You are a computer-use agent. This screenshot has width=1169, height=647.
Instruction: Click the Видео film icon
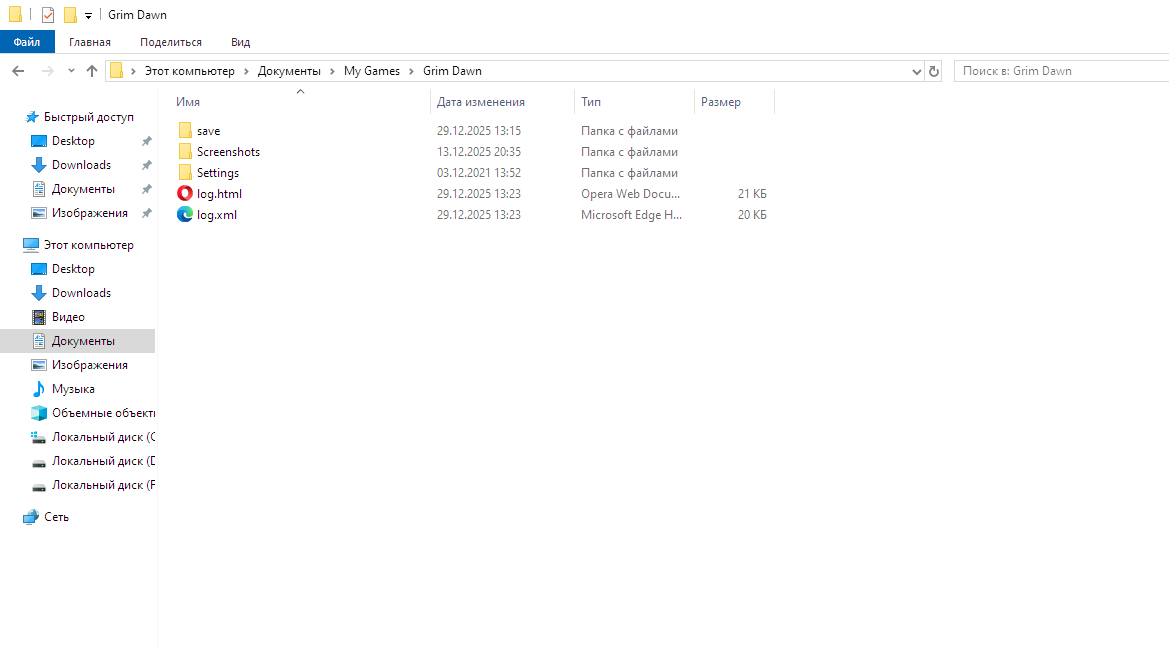pos(39,317)
